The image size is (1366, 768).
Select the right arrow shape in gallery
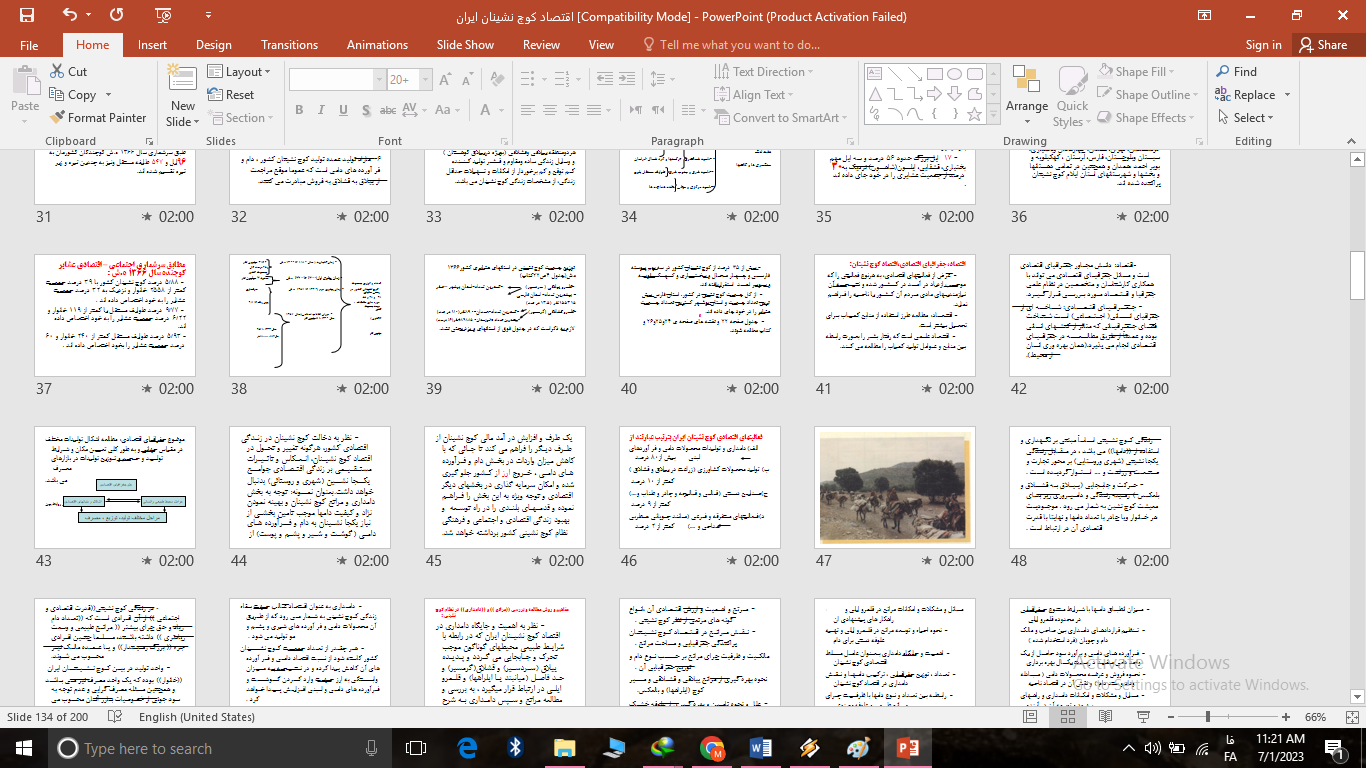click(x=934, y=93)
